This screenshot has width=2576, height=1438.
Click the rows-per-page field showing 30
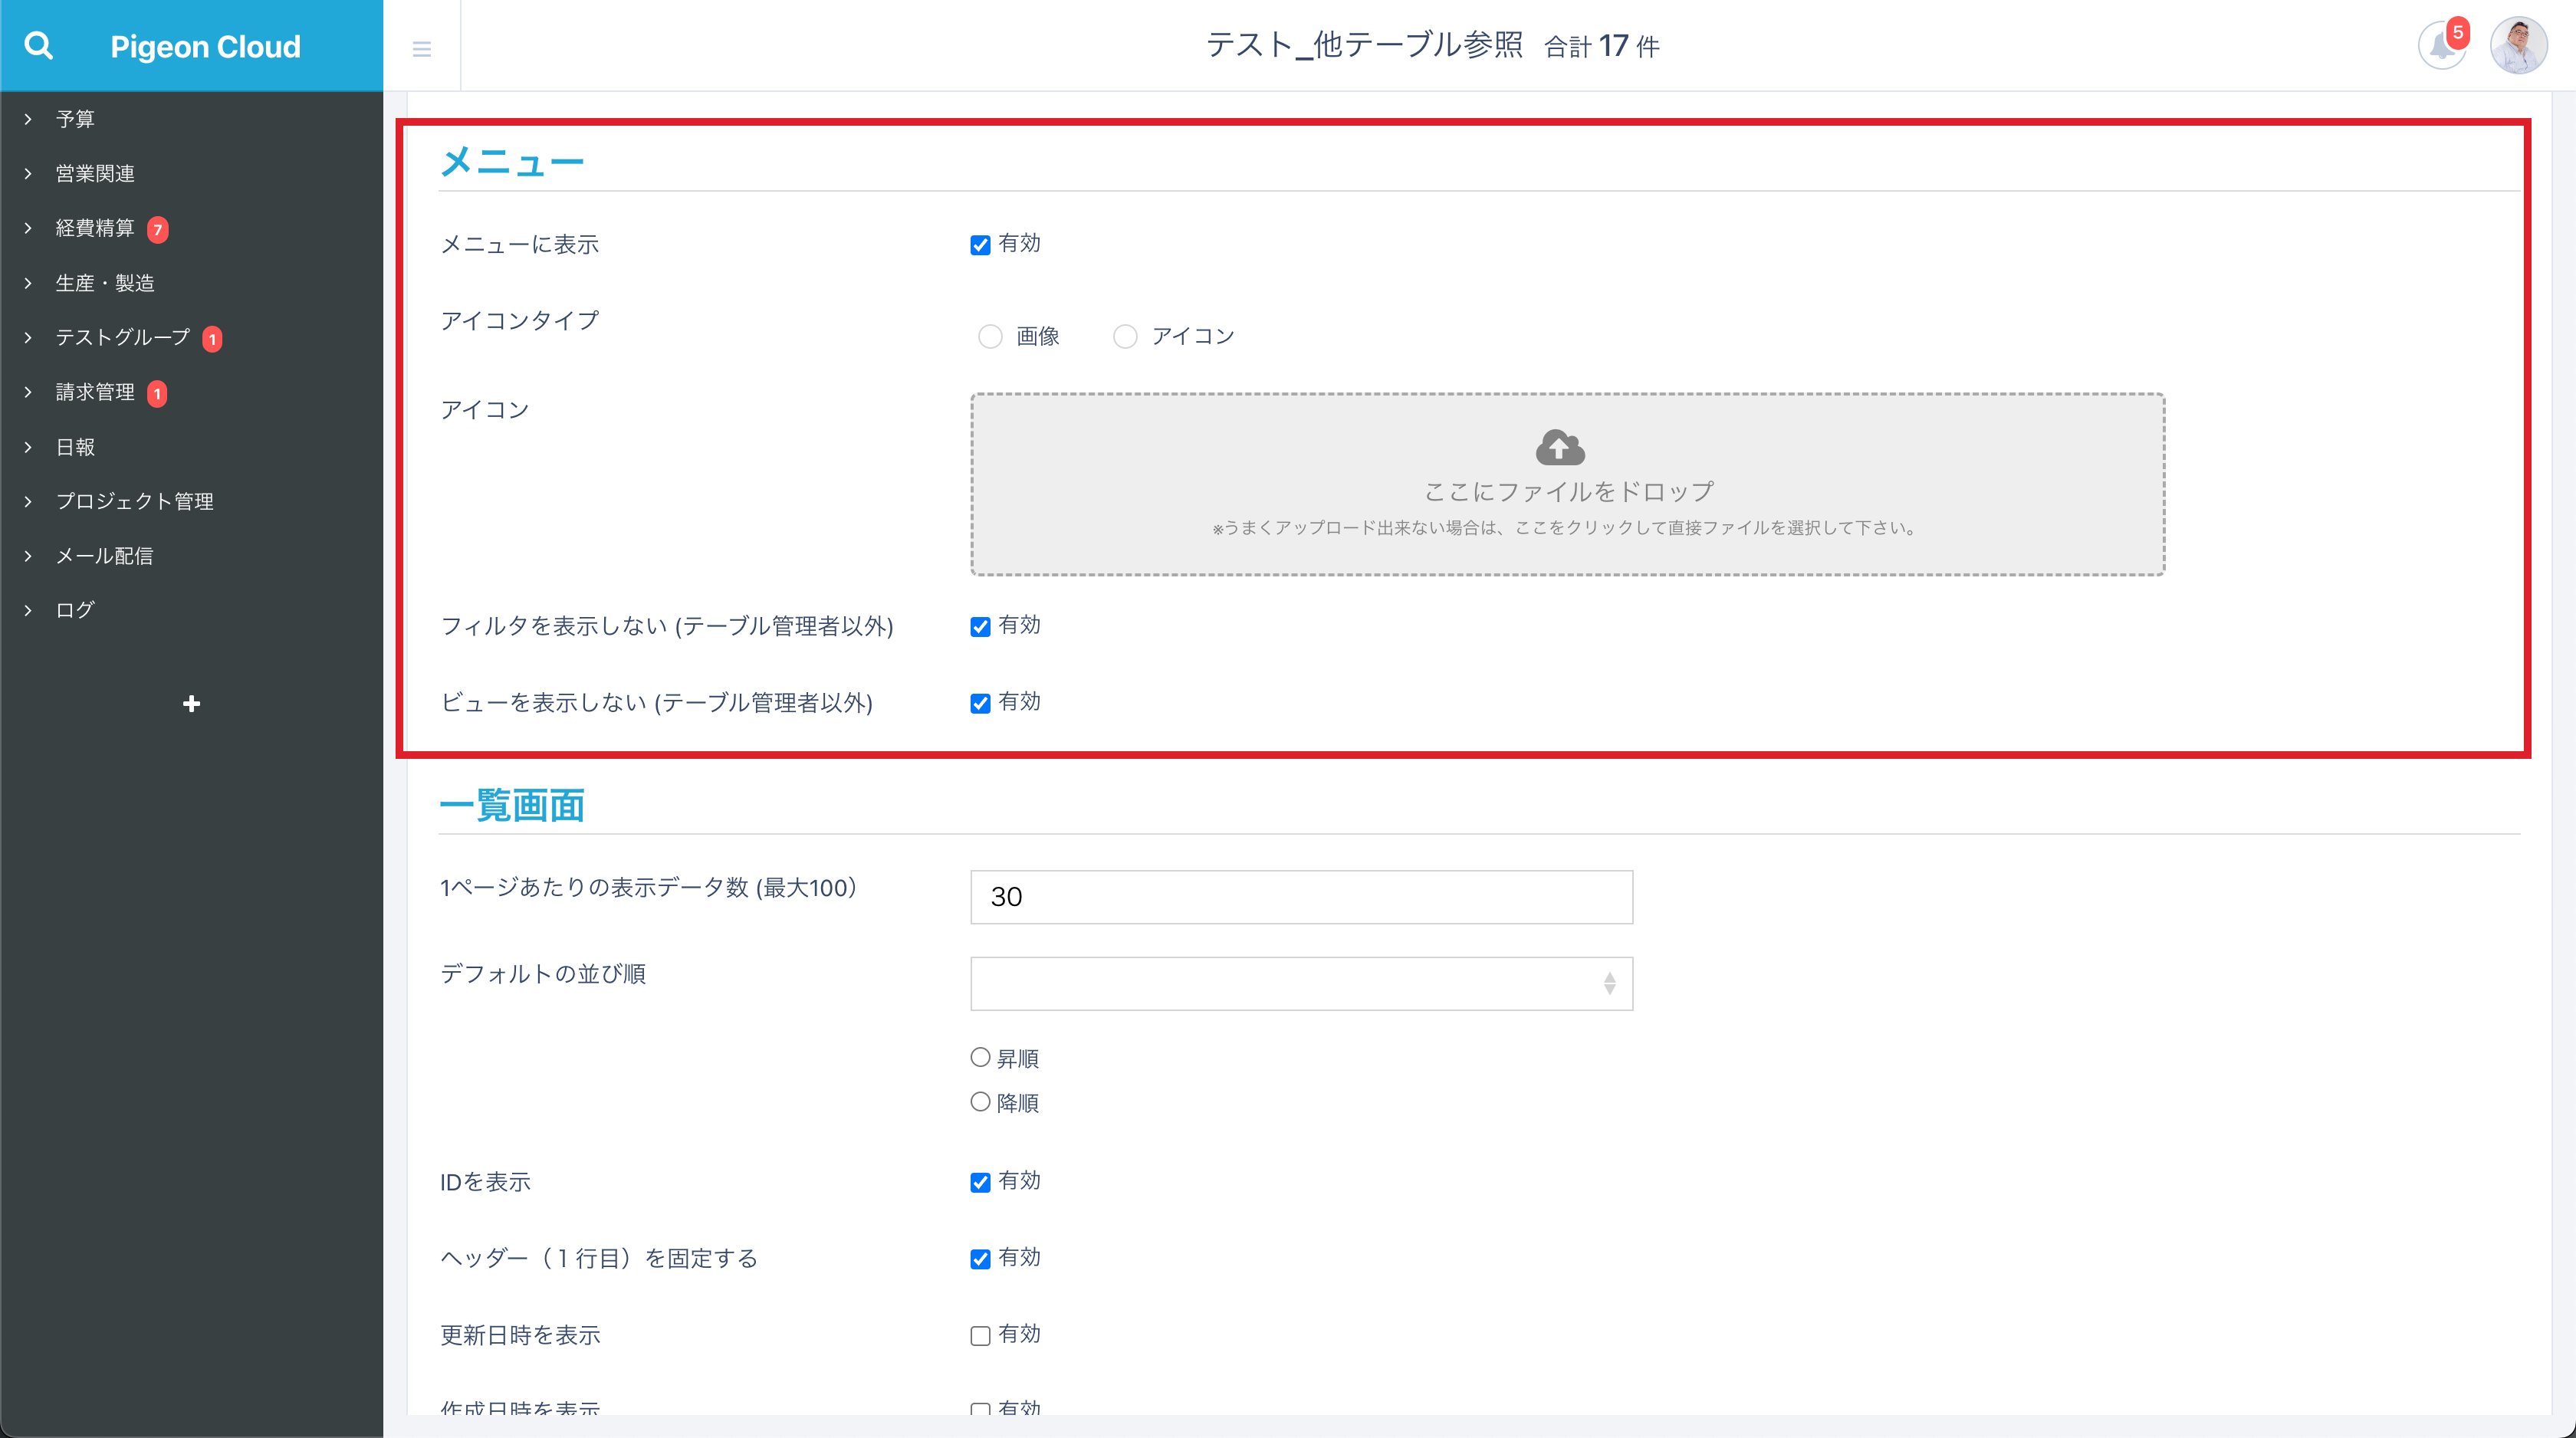1300,897
